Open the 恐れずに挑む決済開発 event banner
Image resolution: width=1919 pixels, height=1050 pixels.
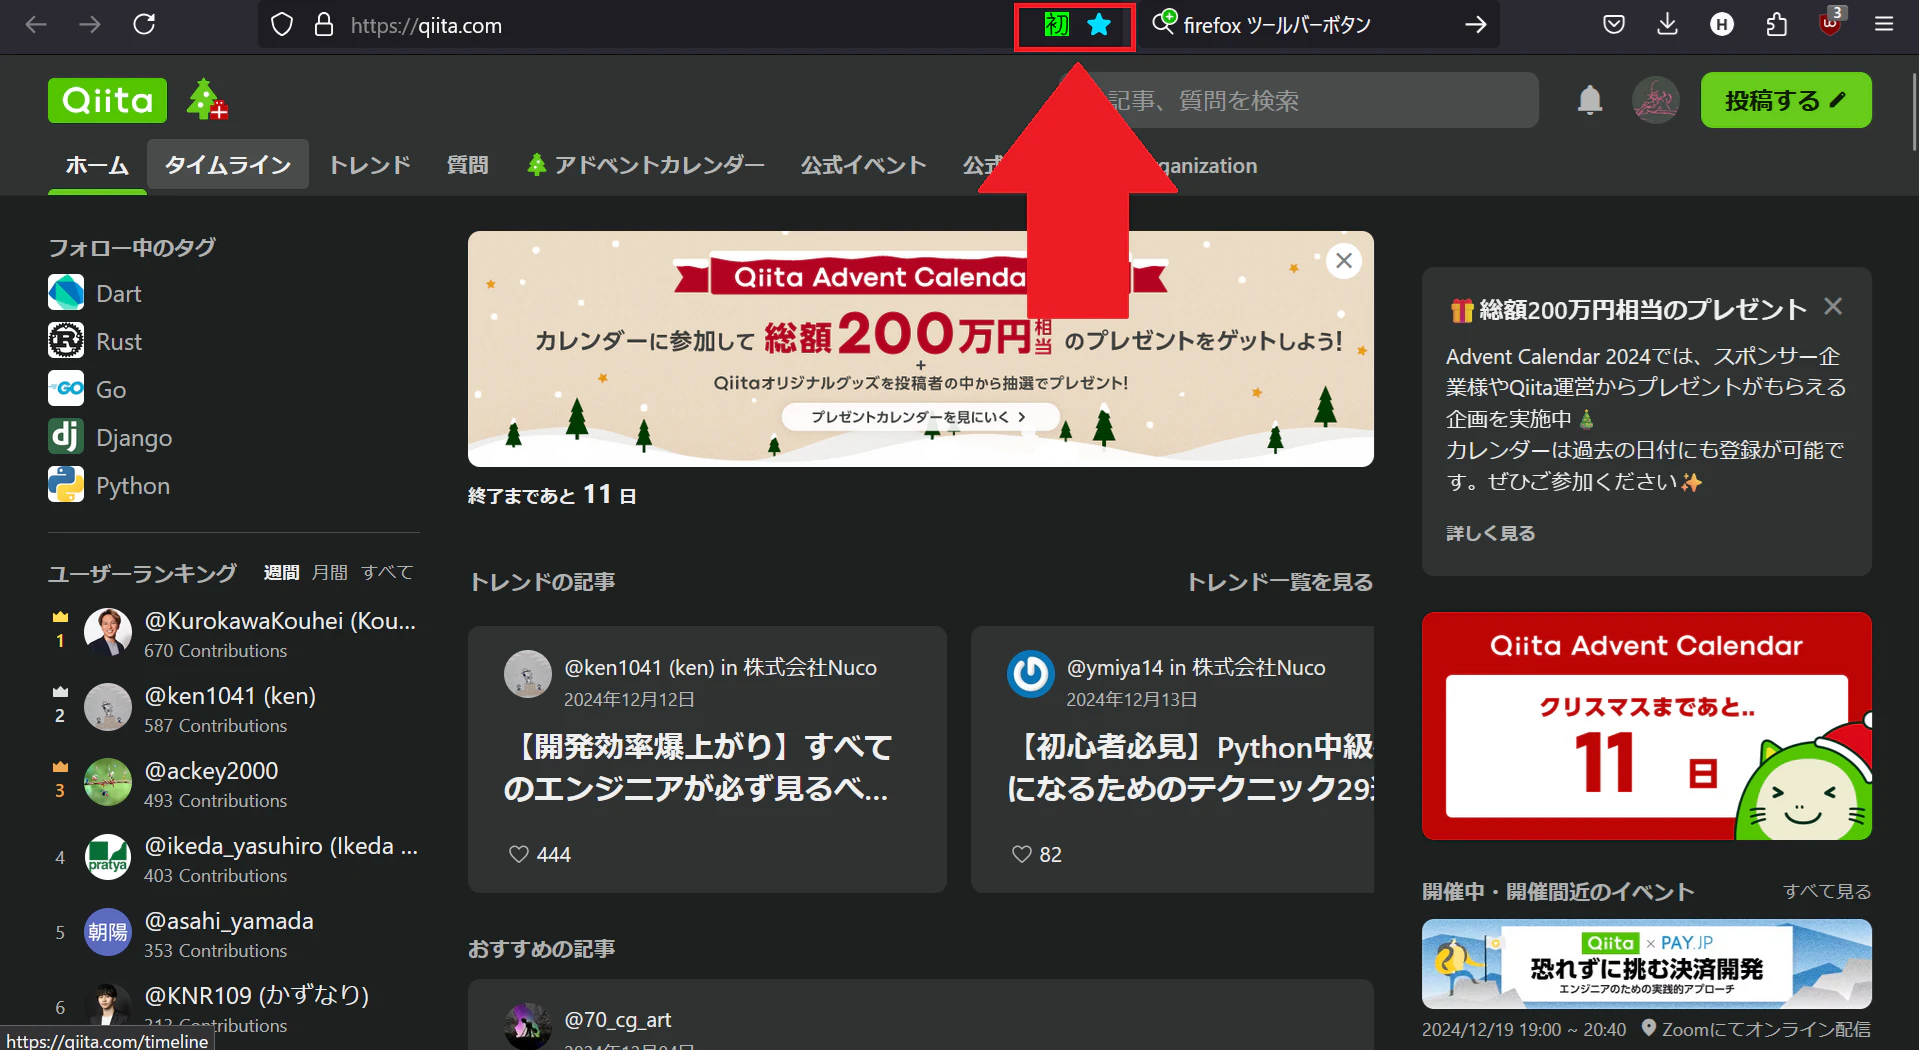pos(1646,964)
